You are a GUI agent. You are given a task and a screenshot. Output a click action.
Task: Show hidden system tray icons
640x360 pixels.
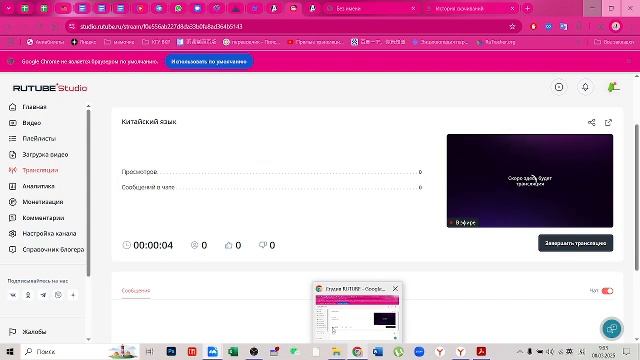click(x=520, y=351)
